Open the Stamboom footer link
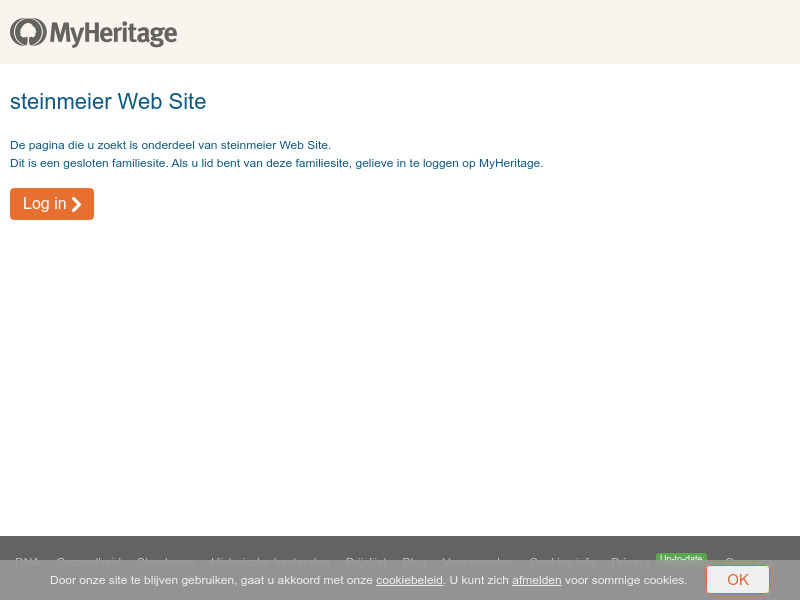The height and width of the screenshot is (600, 800). tap(166, 562)
